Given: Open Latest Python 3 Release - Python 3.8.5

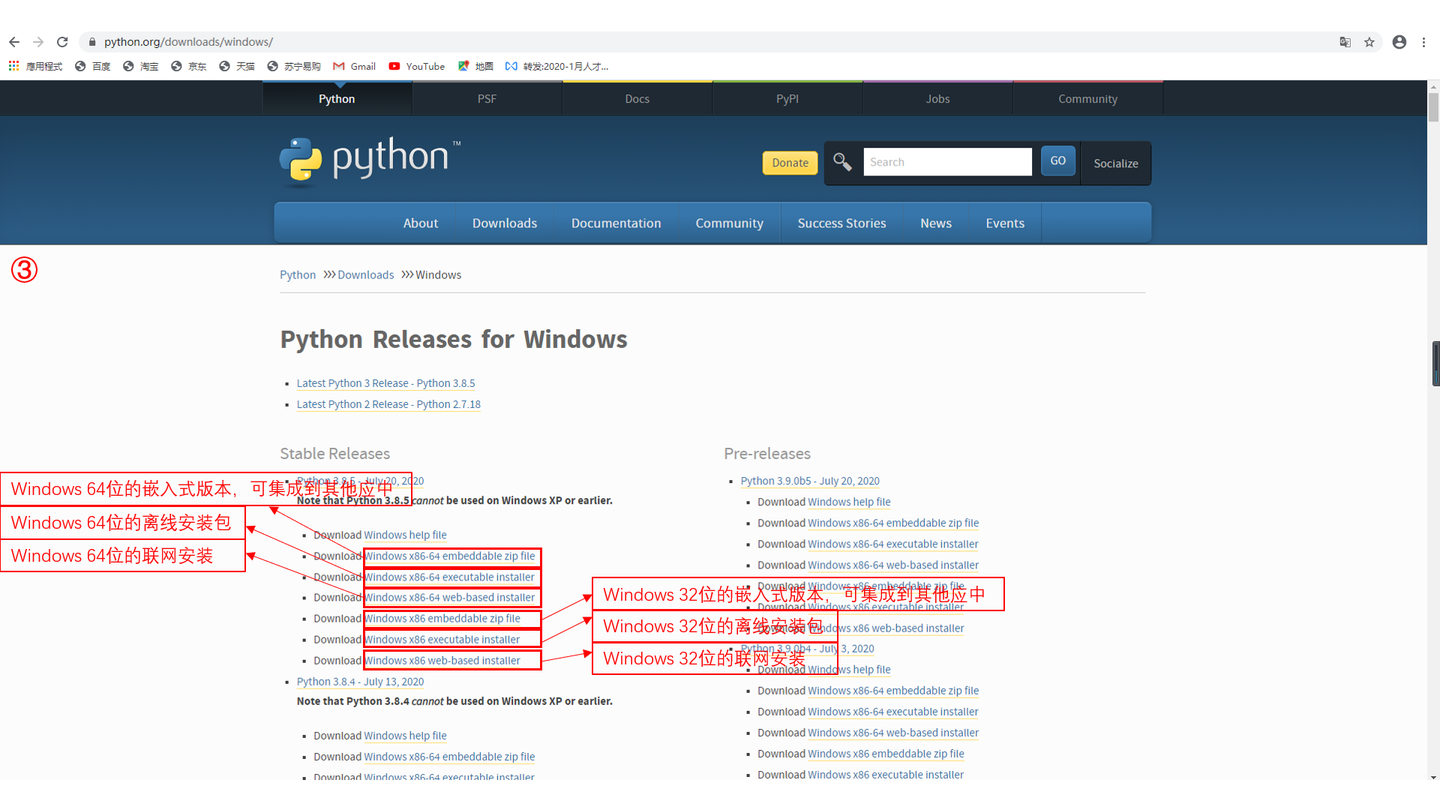Looking at the screenshot, I should (x=386, y=383).
